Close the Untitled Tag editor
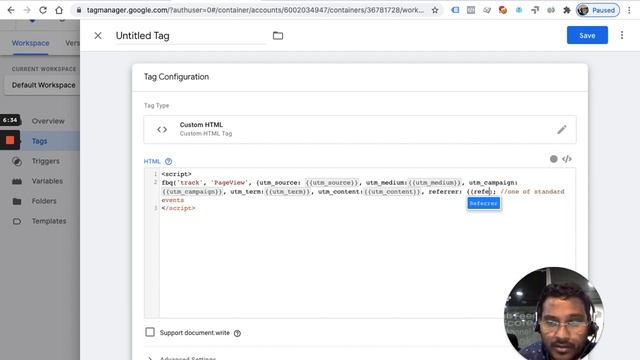Screen dimensions: 640x360 click(98, 36)
